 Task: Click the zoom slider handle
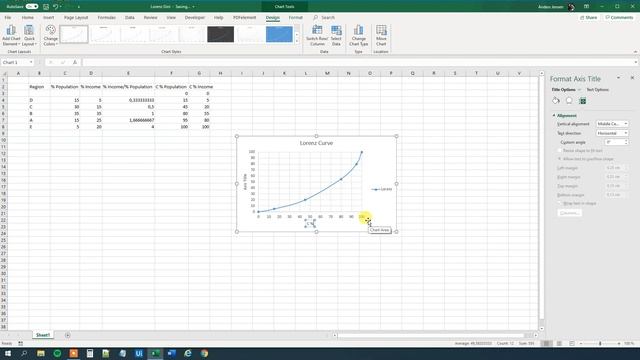600,344
